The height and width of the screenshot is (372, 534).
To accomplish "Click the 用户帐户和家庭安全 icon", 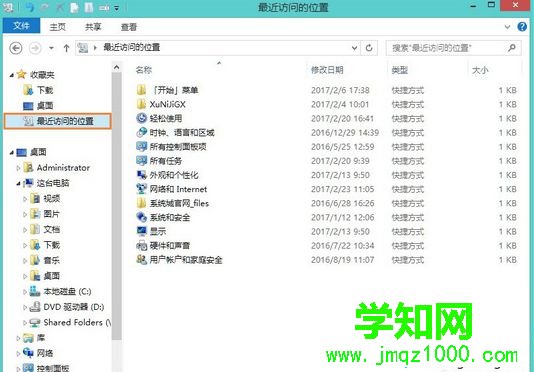I will [141, 260].
